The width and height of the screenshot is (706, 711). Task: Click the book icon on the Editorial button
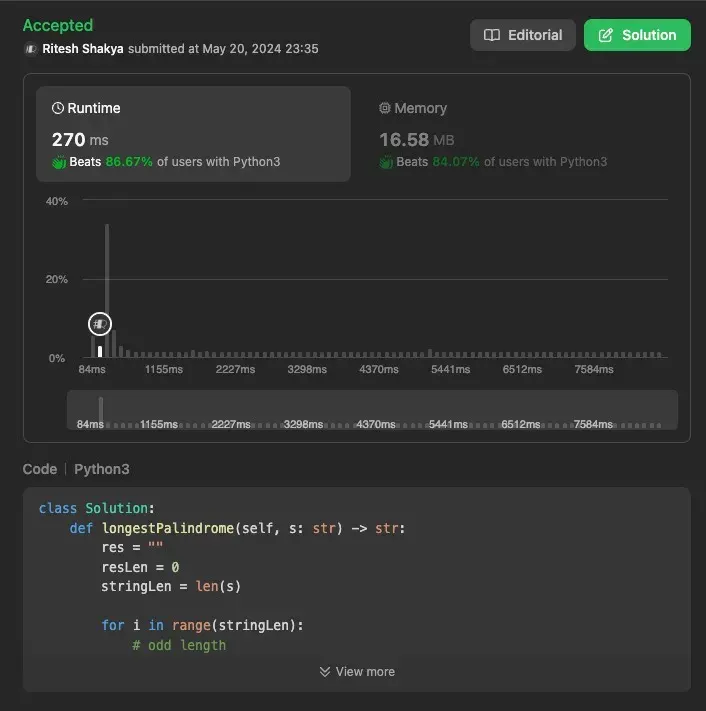(492, 35)
